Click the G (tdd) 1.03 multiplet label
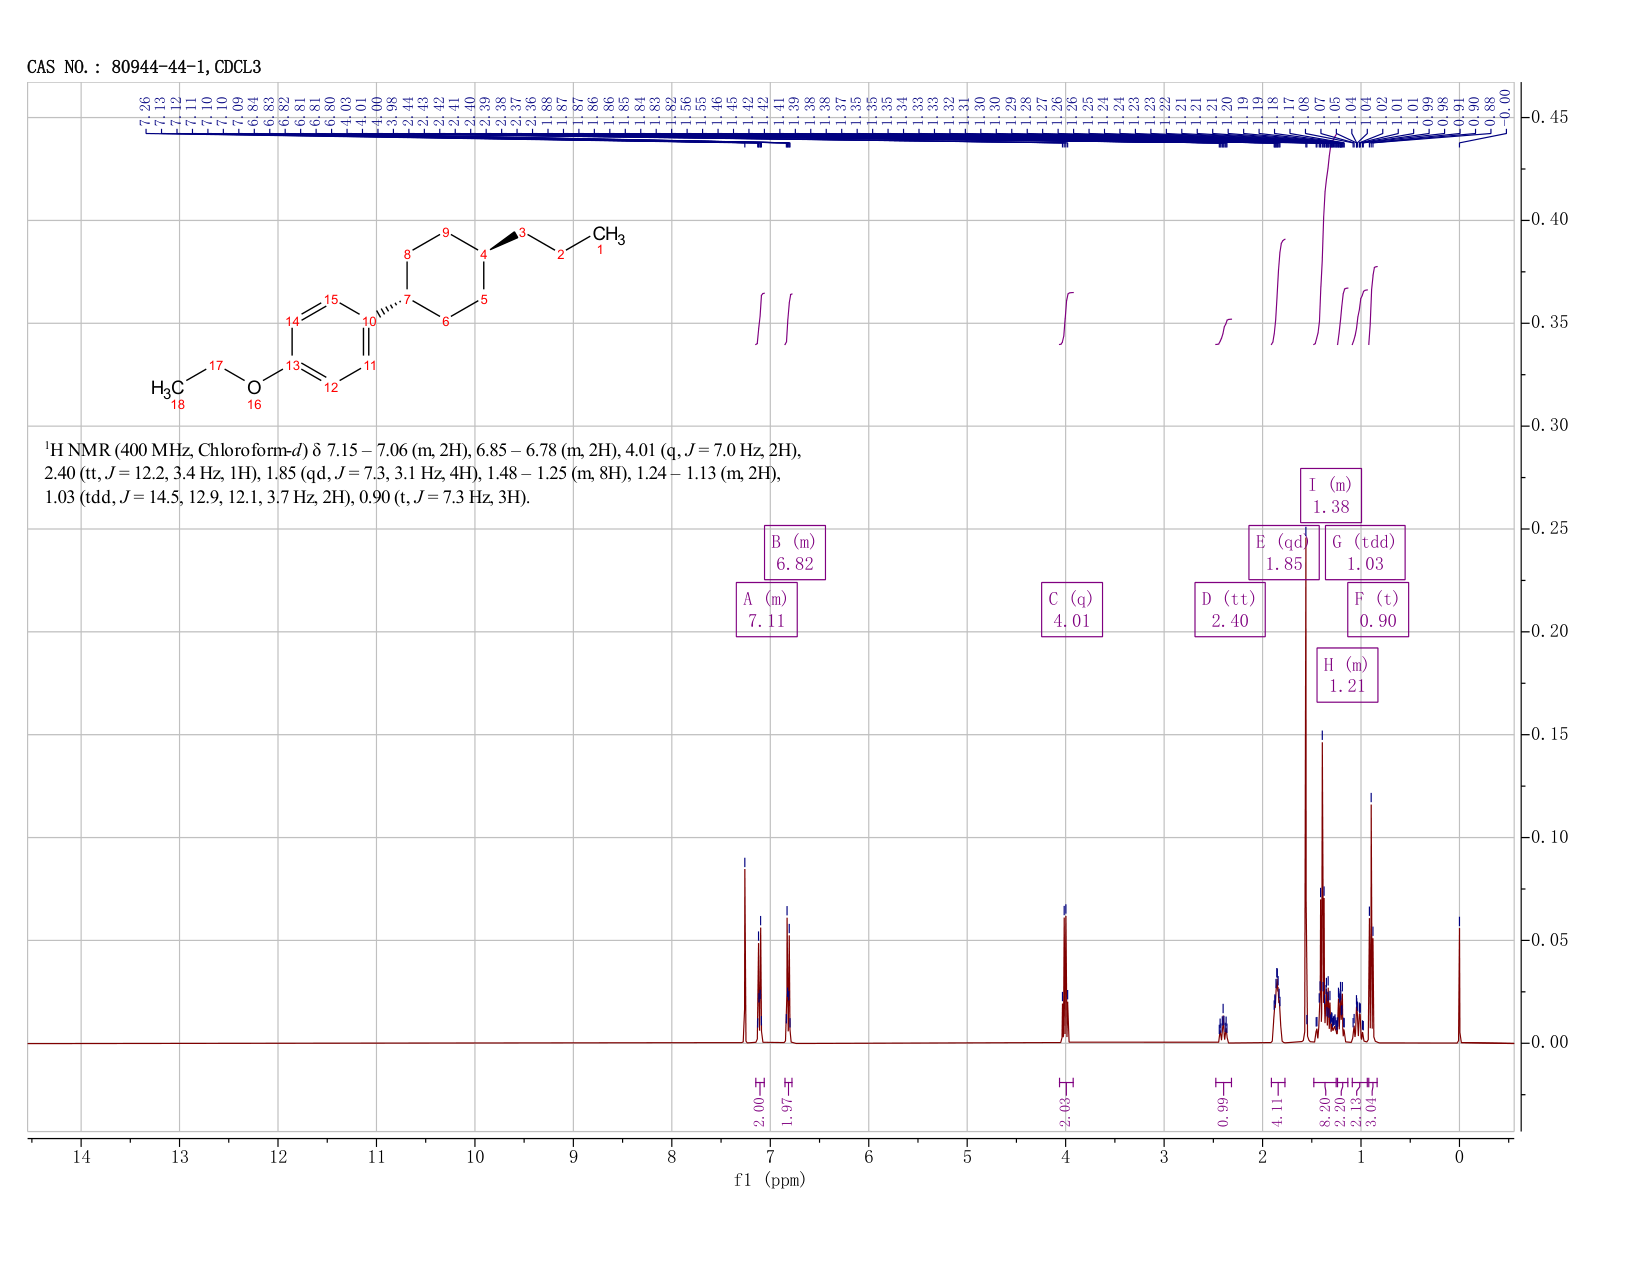1650x1275 pixels. click(x=1365, y=552)
